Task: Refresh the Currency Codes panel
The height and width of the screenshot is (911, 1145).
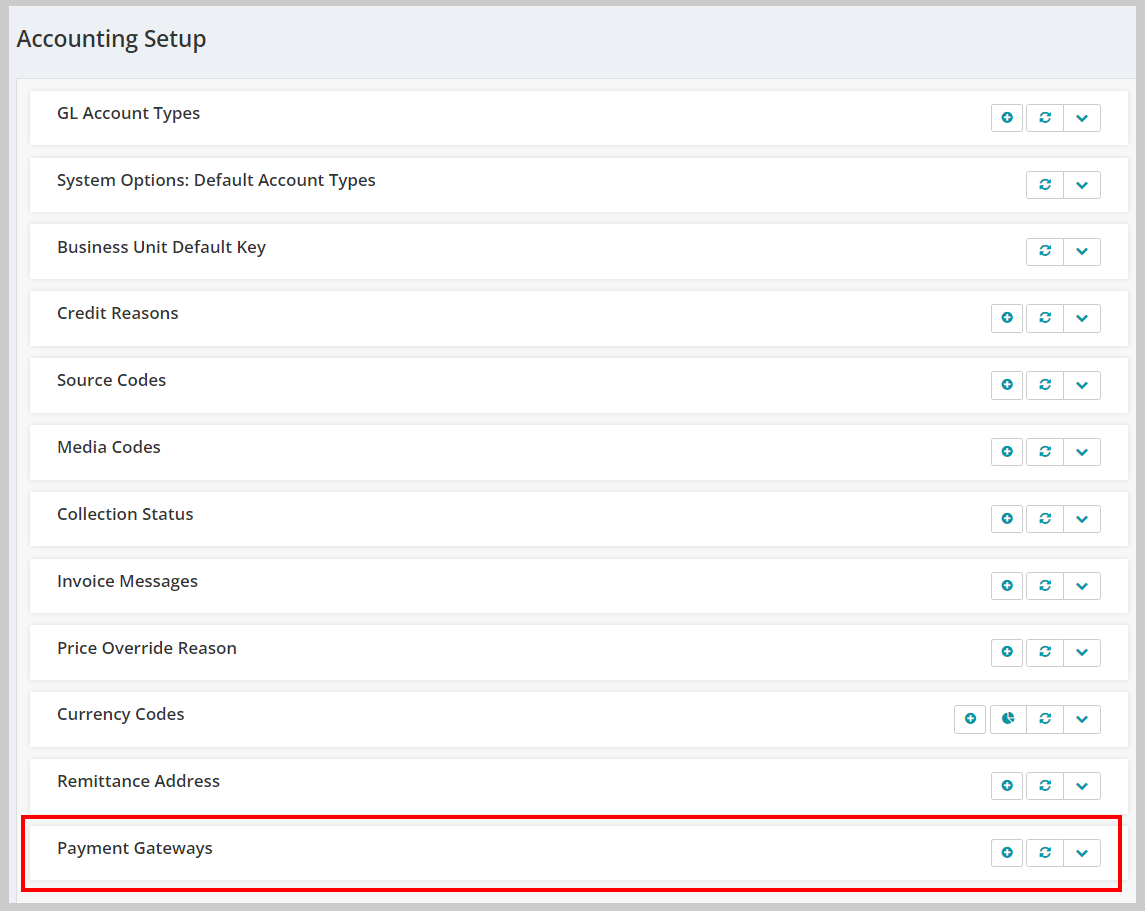Action: coord(1045,719)
